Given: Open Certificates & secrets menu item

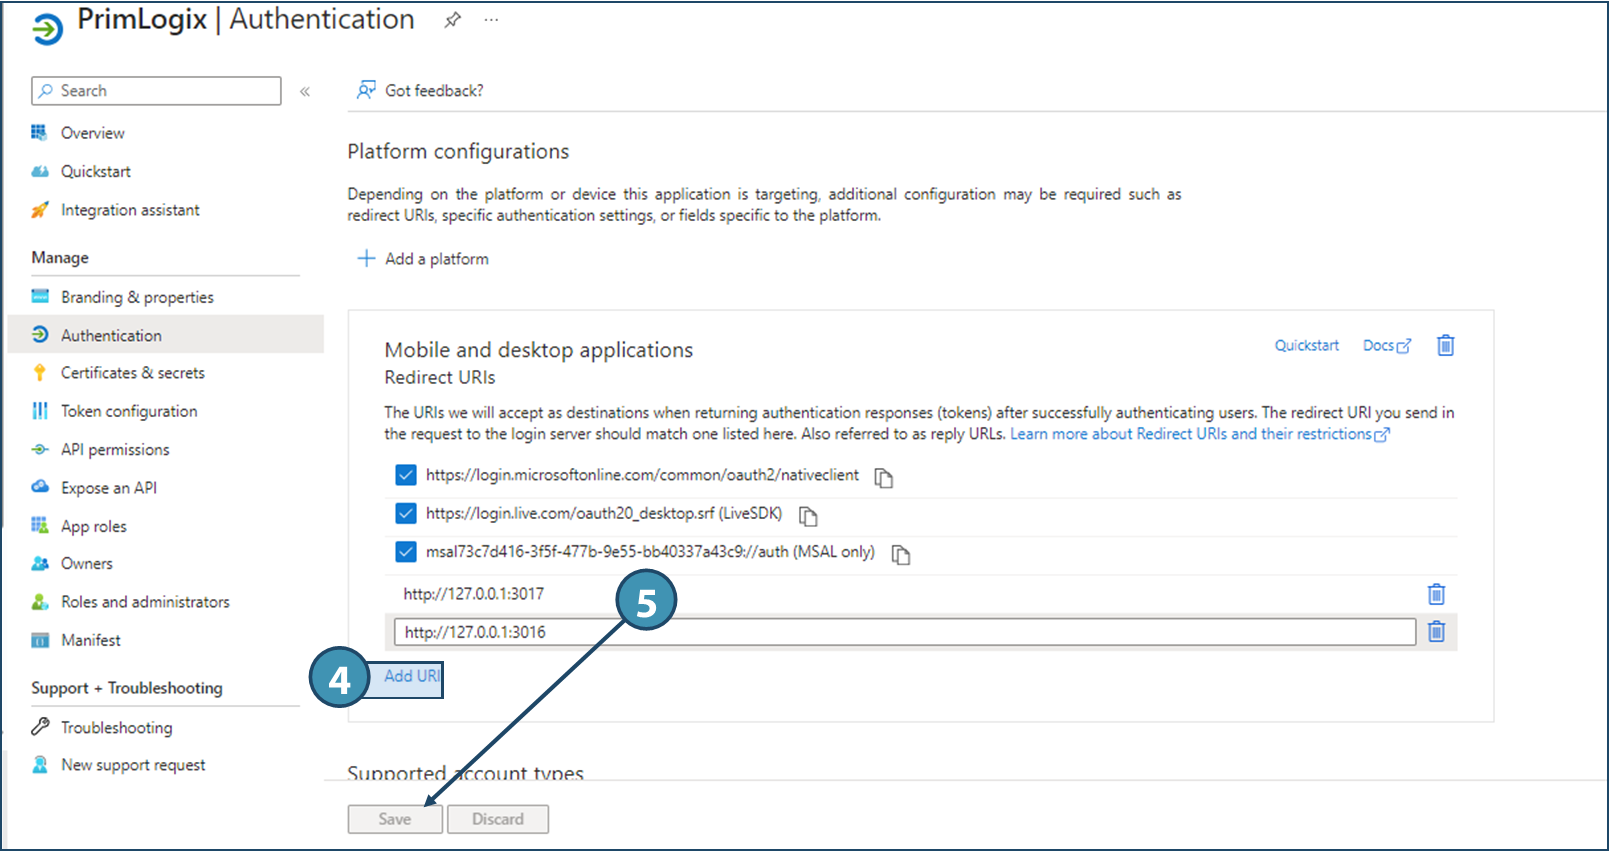Looking at the screenshot, I should tap(132, 373).
